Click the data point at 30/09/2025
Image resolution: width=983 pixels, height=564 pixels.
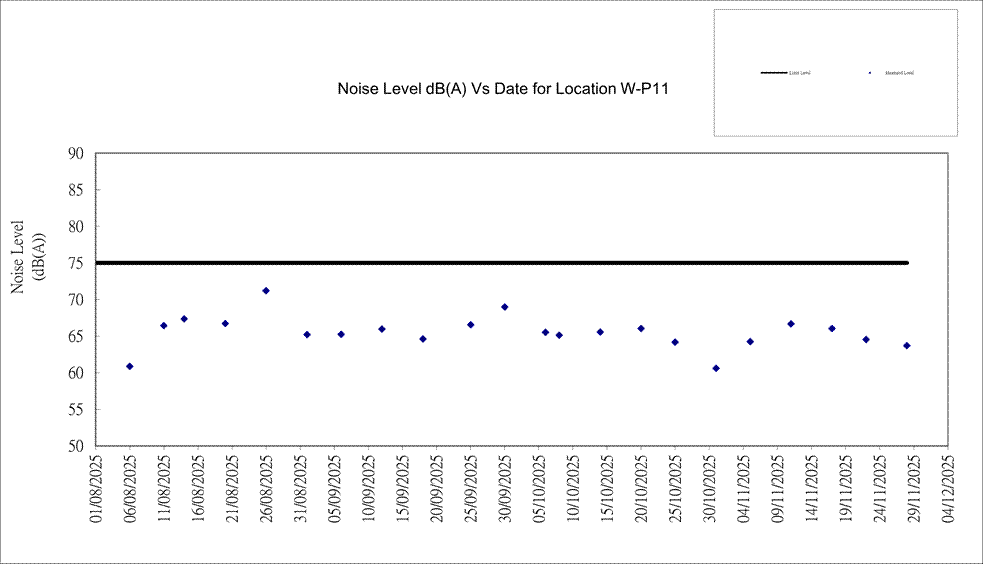tap(505, 307)
